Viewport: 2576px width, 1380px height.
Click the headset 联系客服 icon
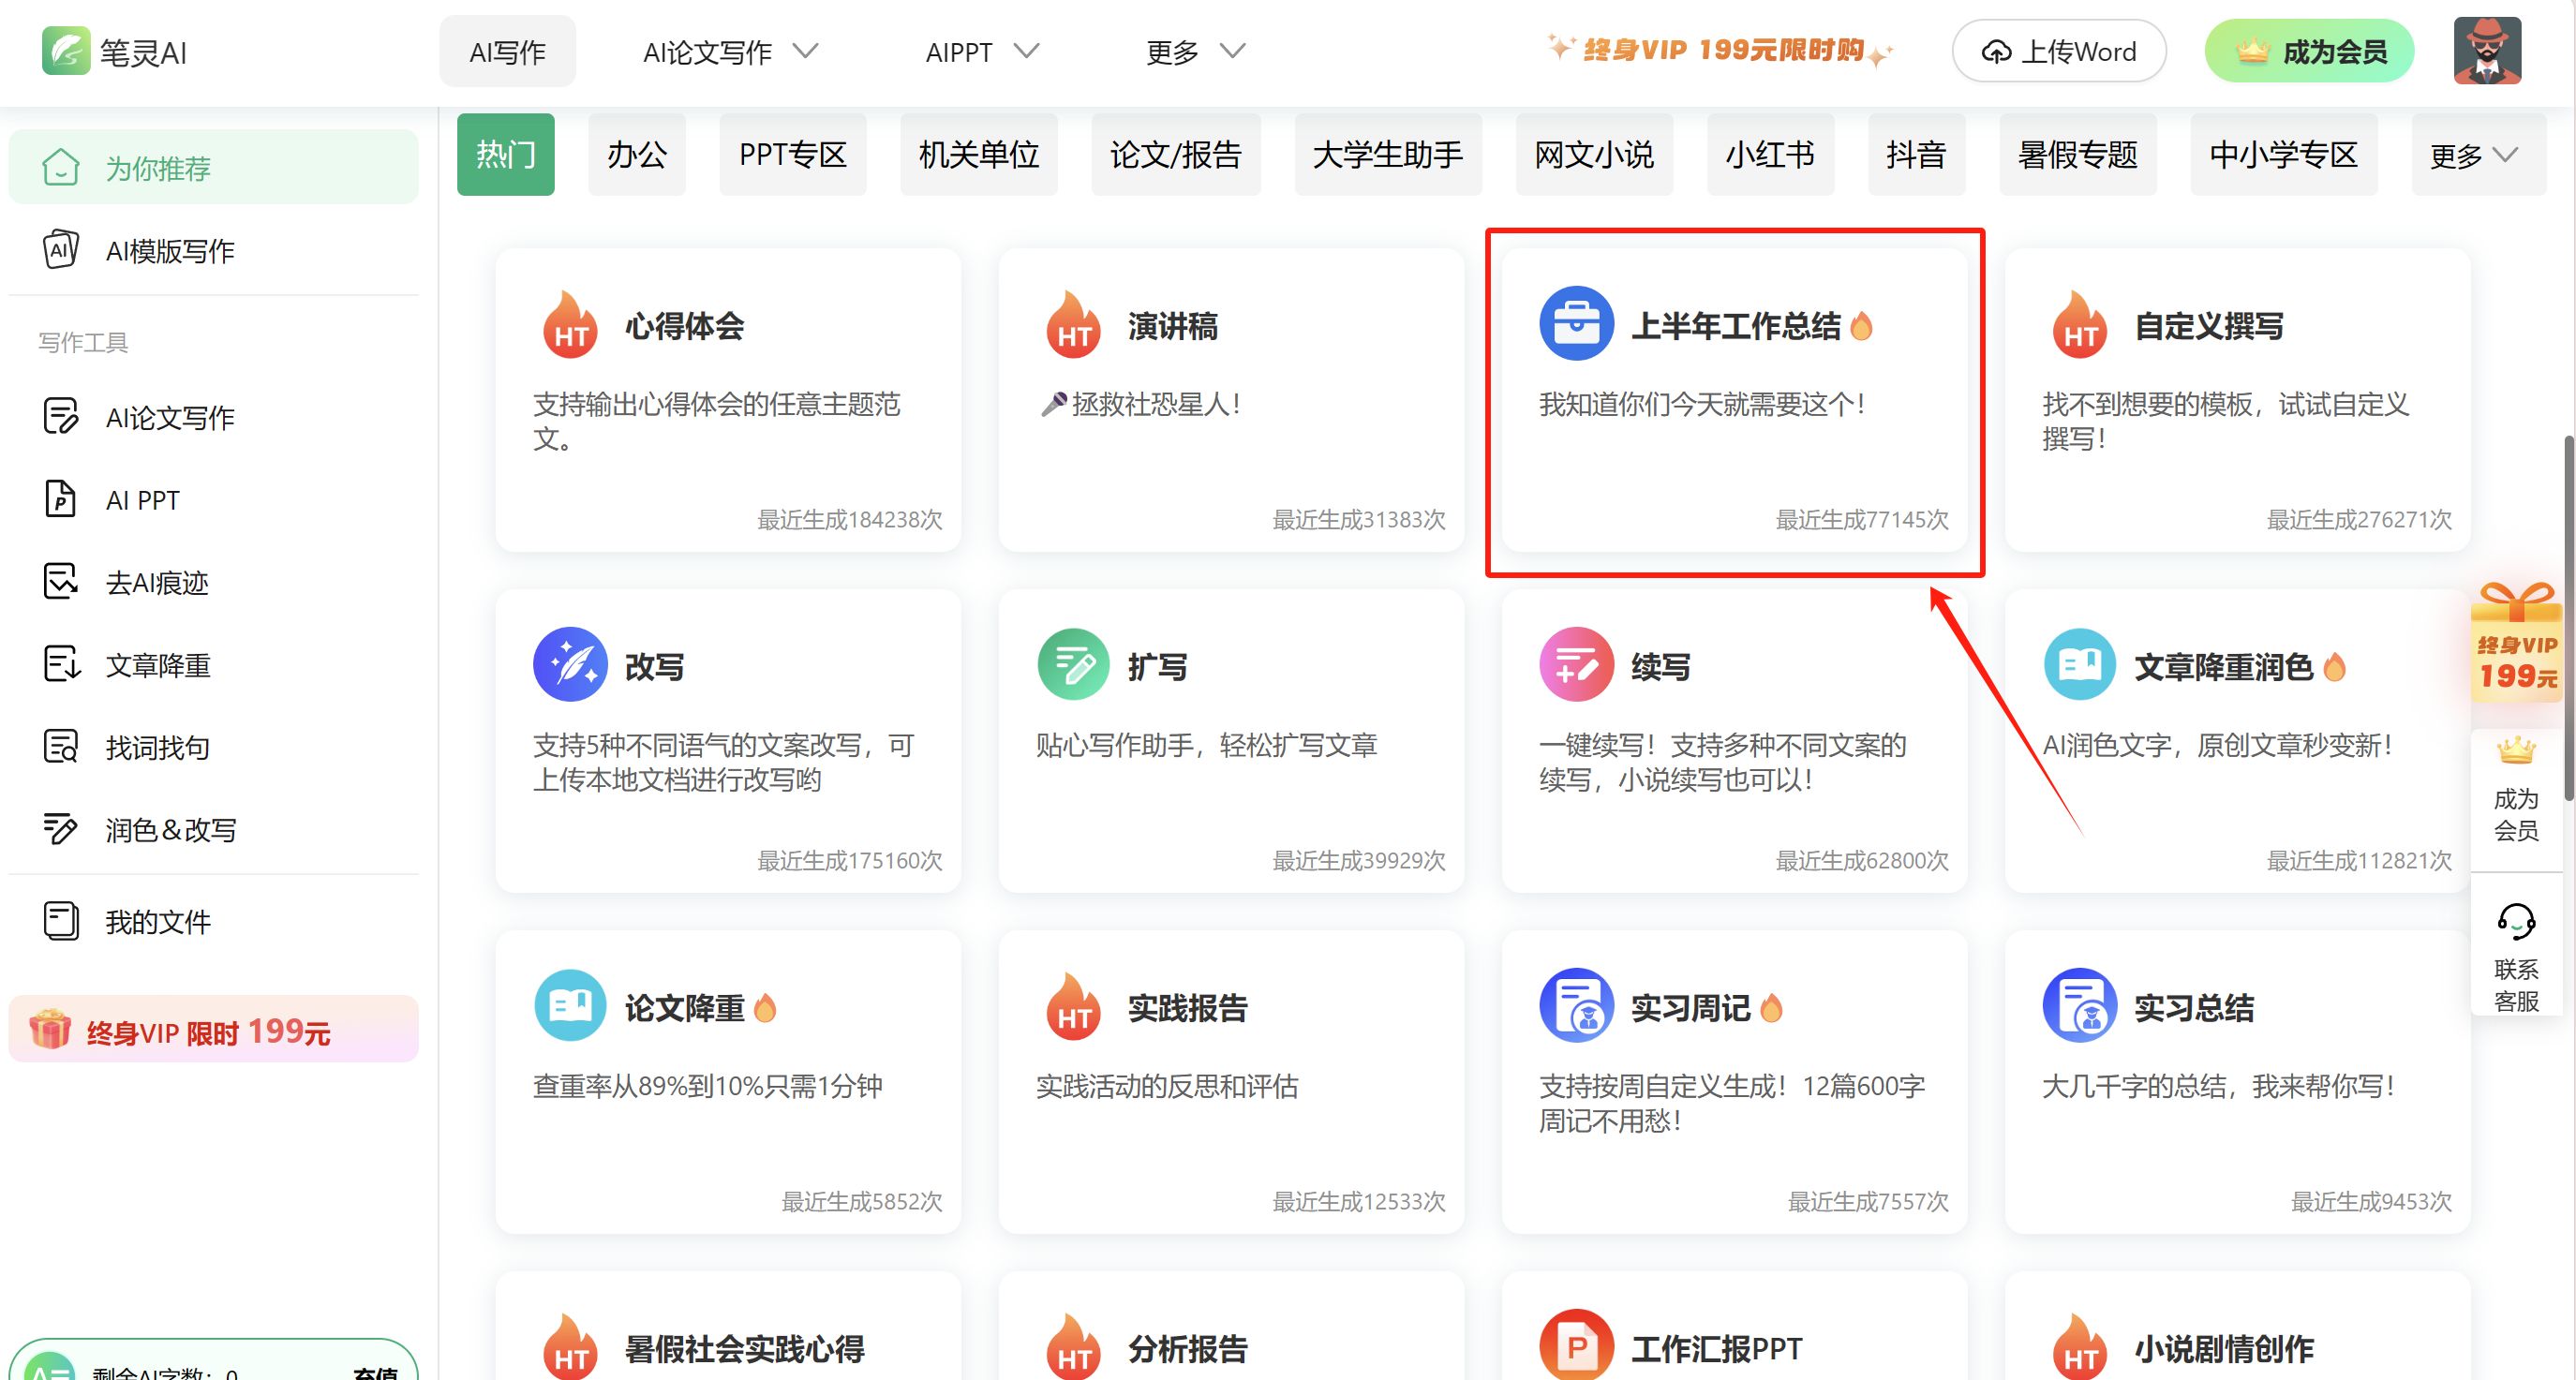tap(2516, 921)
